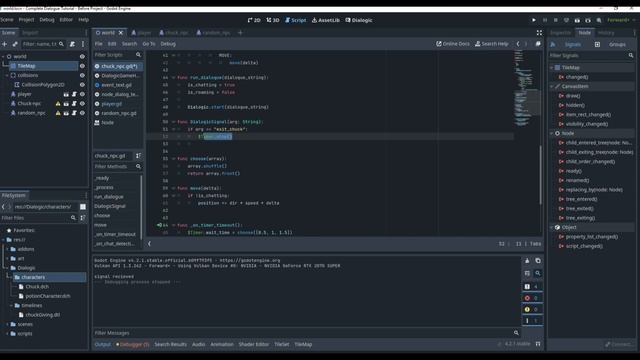Open Scene dock extra options menu

tap(83, 44)
